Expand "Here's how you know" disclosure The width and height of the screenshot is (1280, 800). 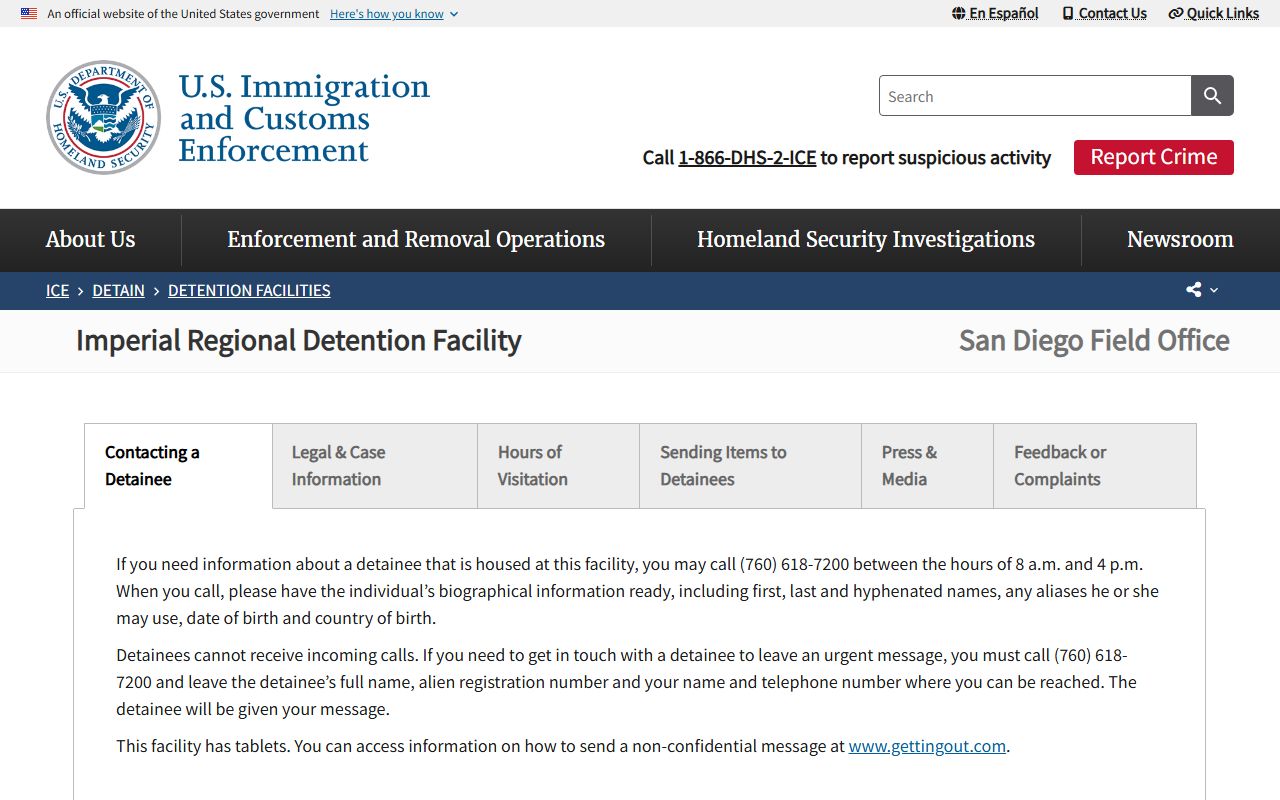click(x=394, y=14)
